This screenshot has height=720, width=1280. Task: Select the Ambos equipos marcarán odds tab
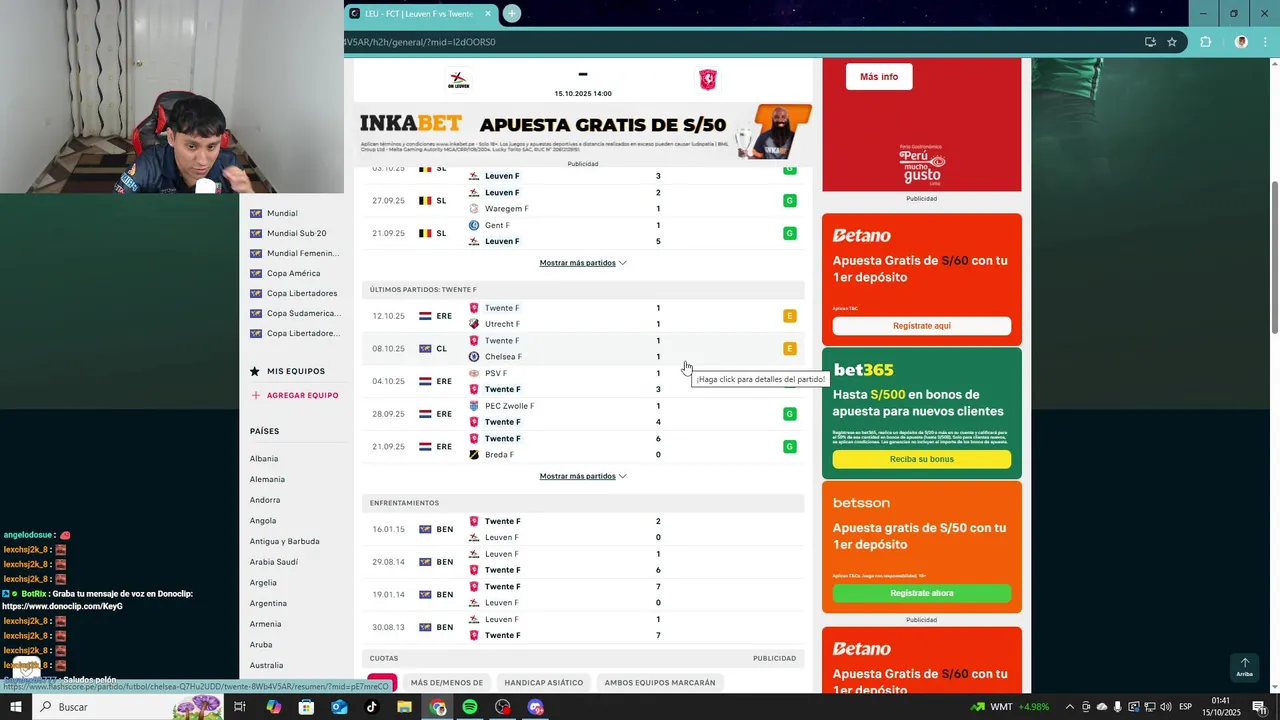660,683
